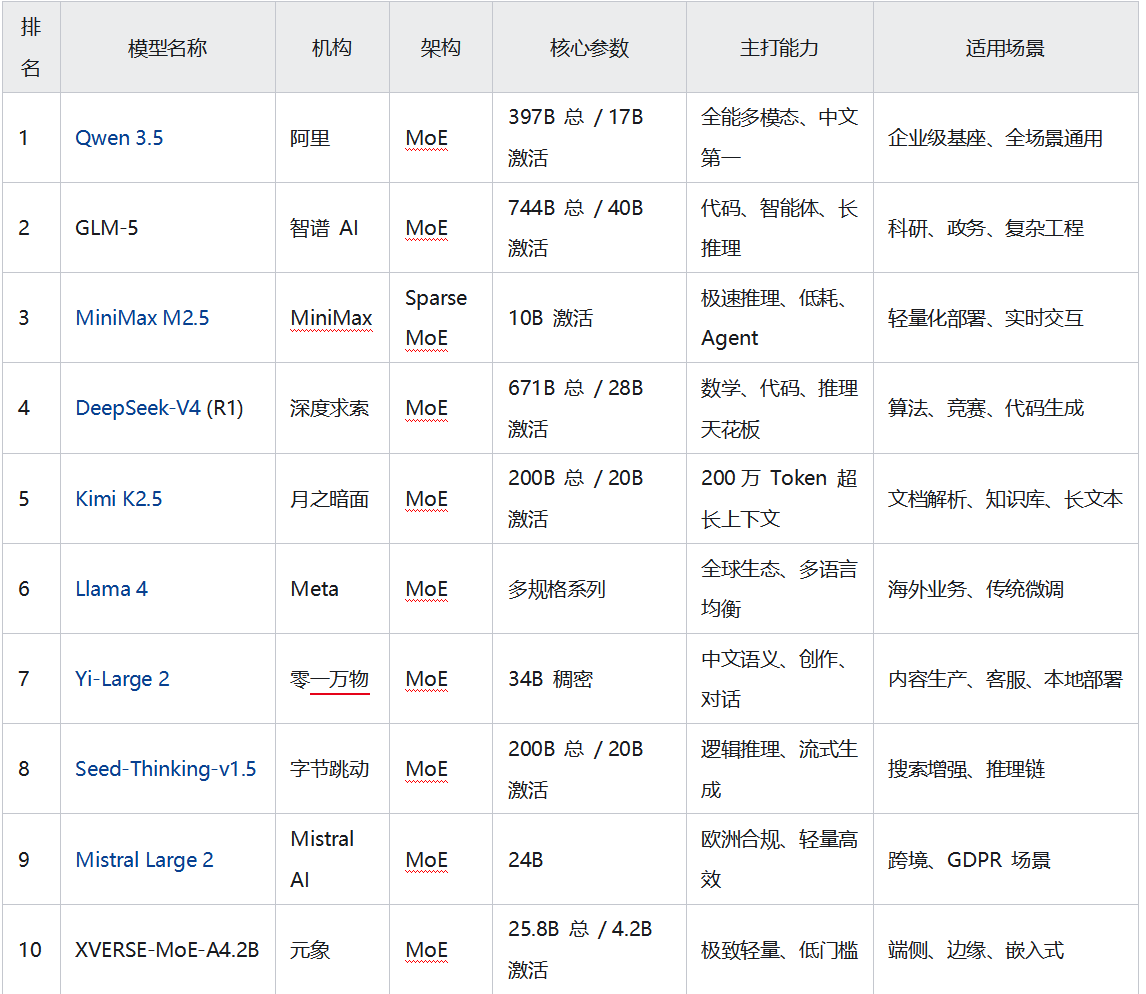The image size is (1146, 994).
Task: Click the 海外业务、传统微调 cell
Action: click(1006, 588)
